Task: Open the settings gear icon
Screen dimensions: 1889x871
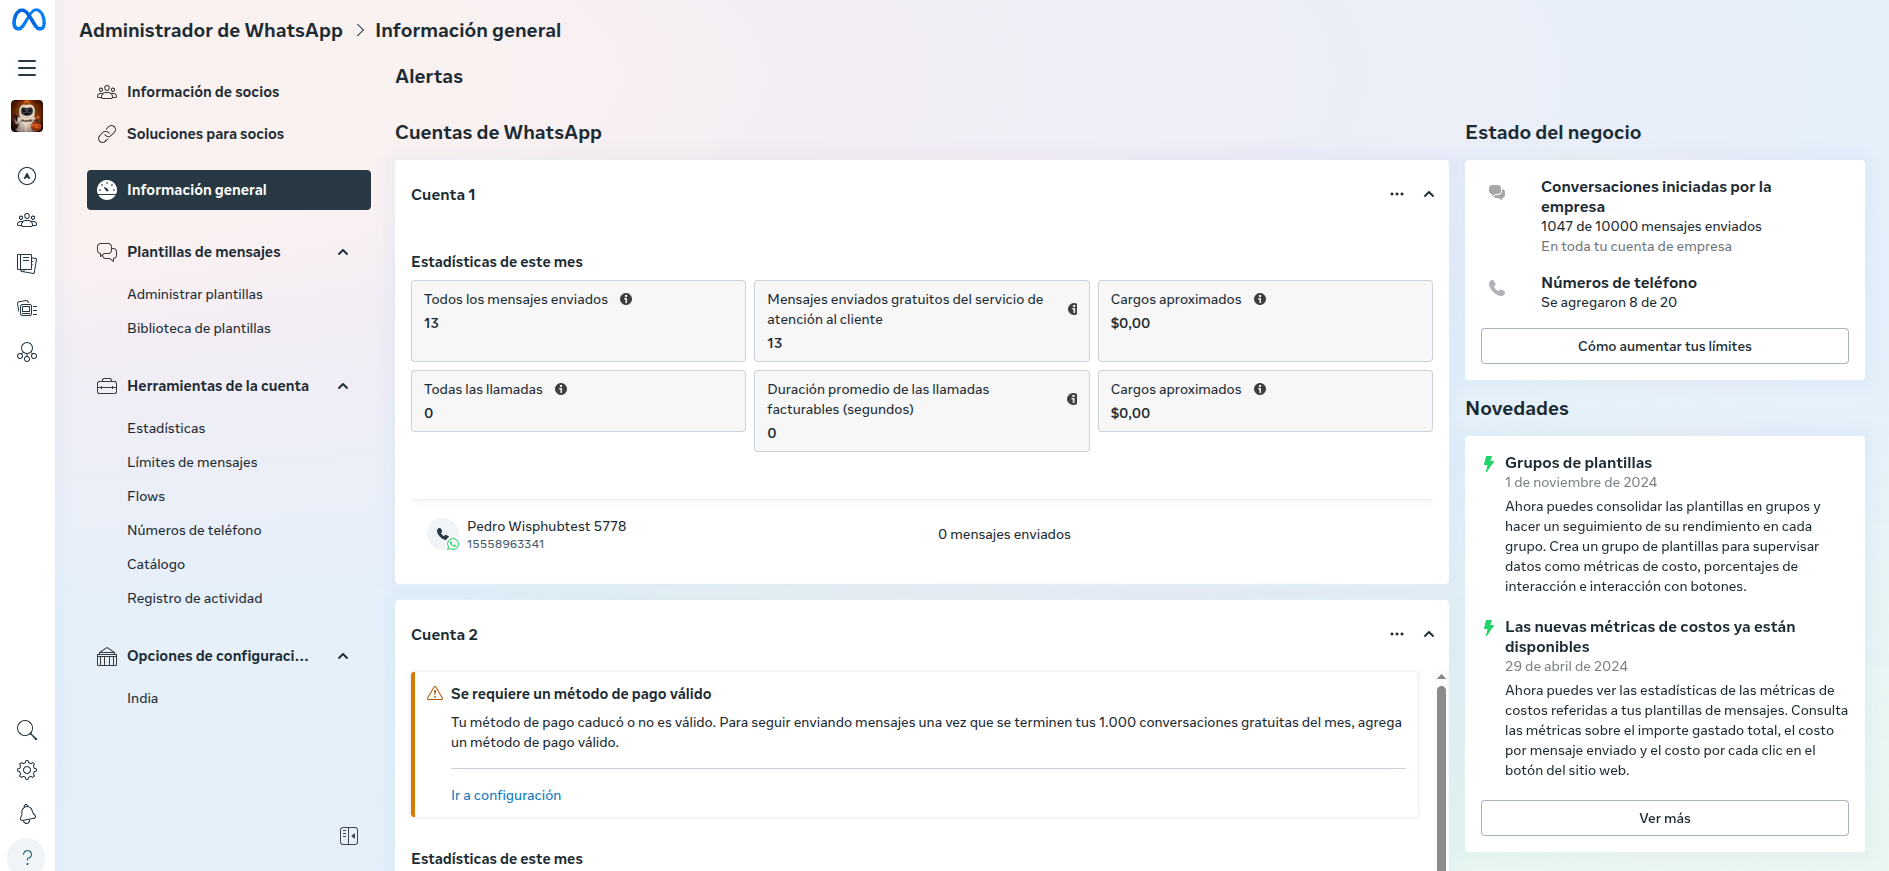Action: click(x=27, y=770)
